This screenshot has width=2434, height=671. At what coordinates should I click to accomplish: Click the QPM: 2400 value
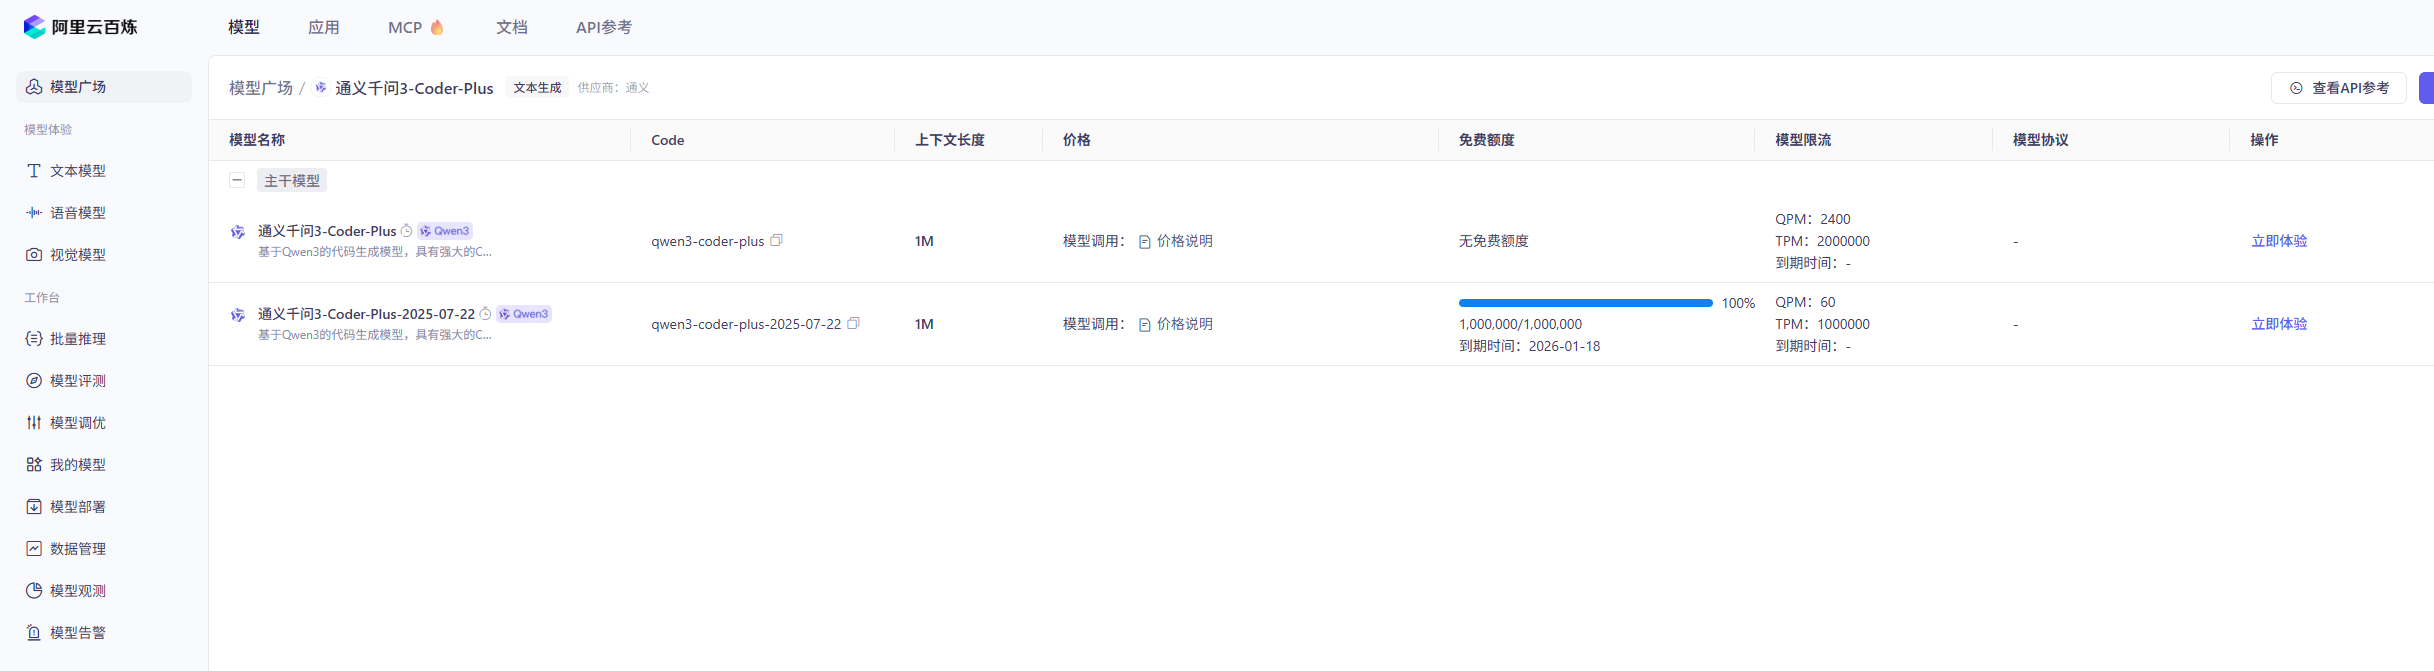[1813, 219]
